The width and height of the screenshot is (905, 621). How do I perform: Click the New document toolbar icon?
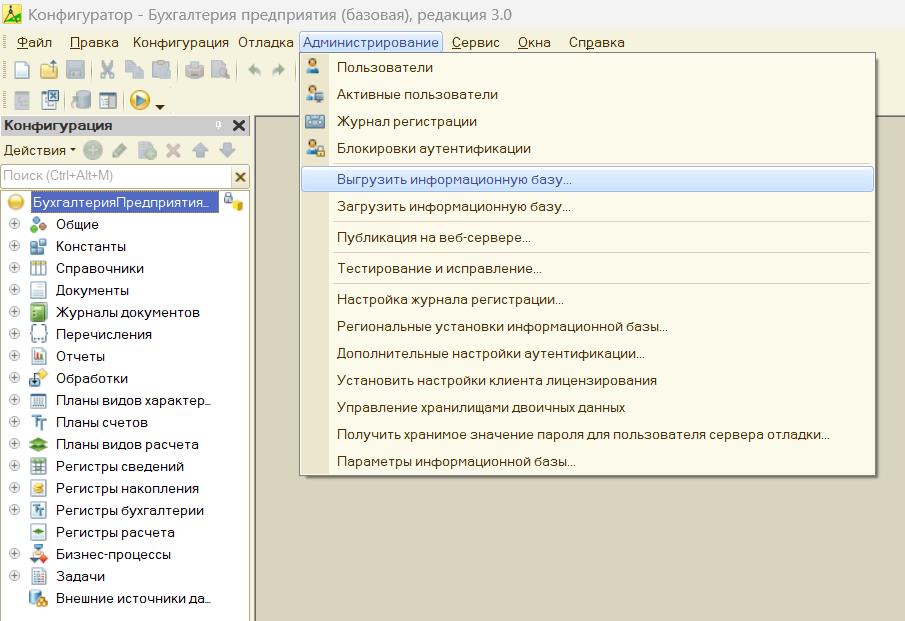[x=21, y=70]
